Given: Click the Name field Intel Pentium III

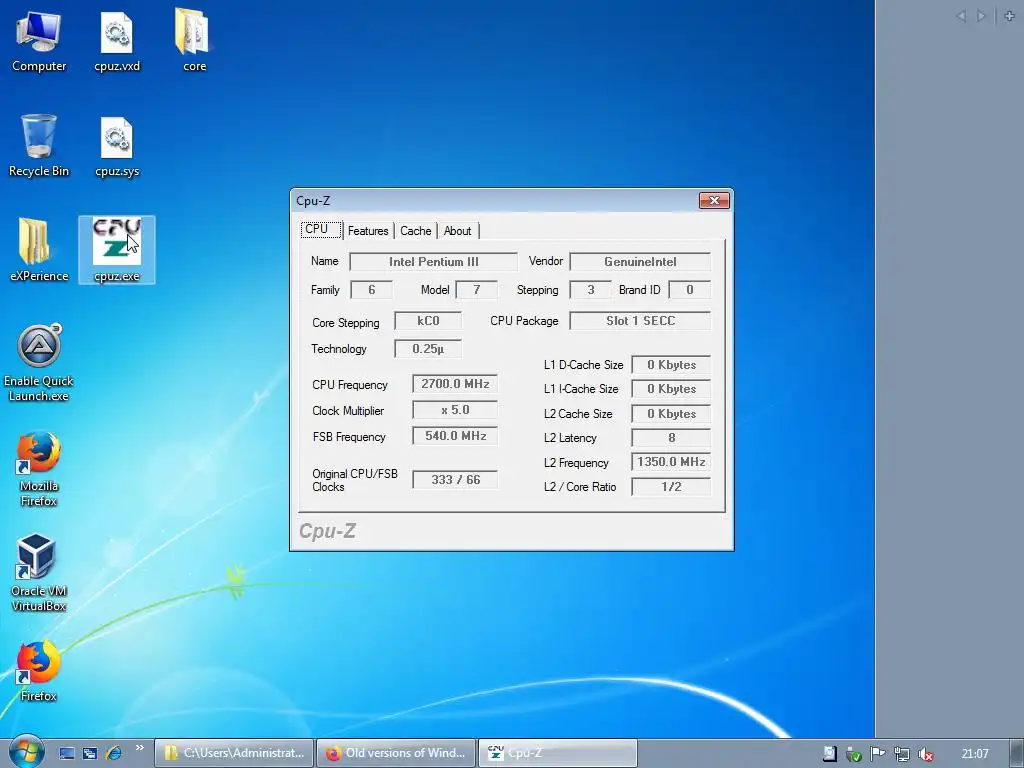Looking at the screenshot, I should coord(434,262).
